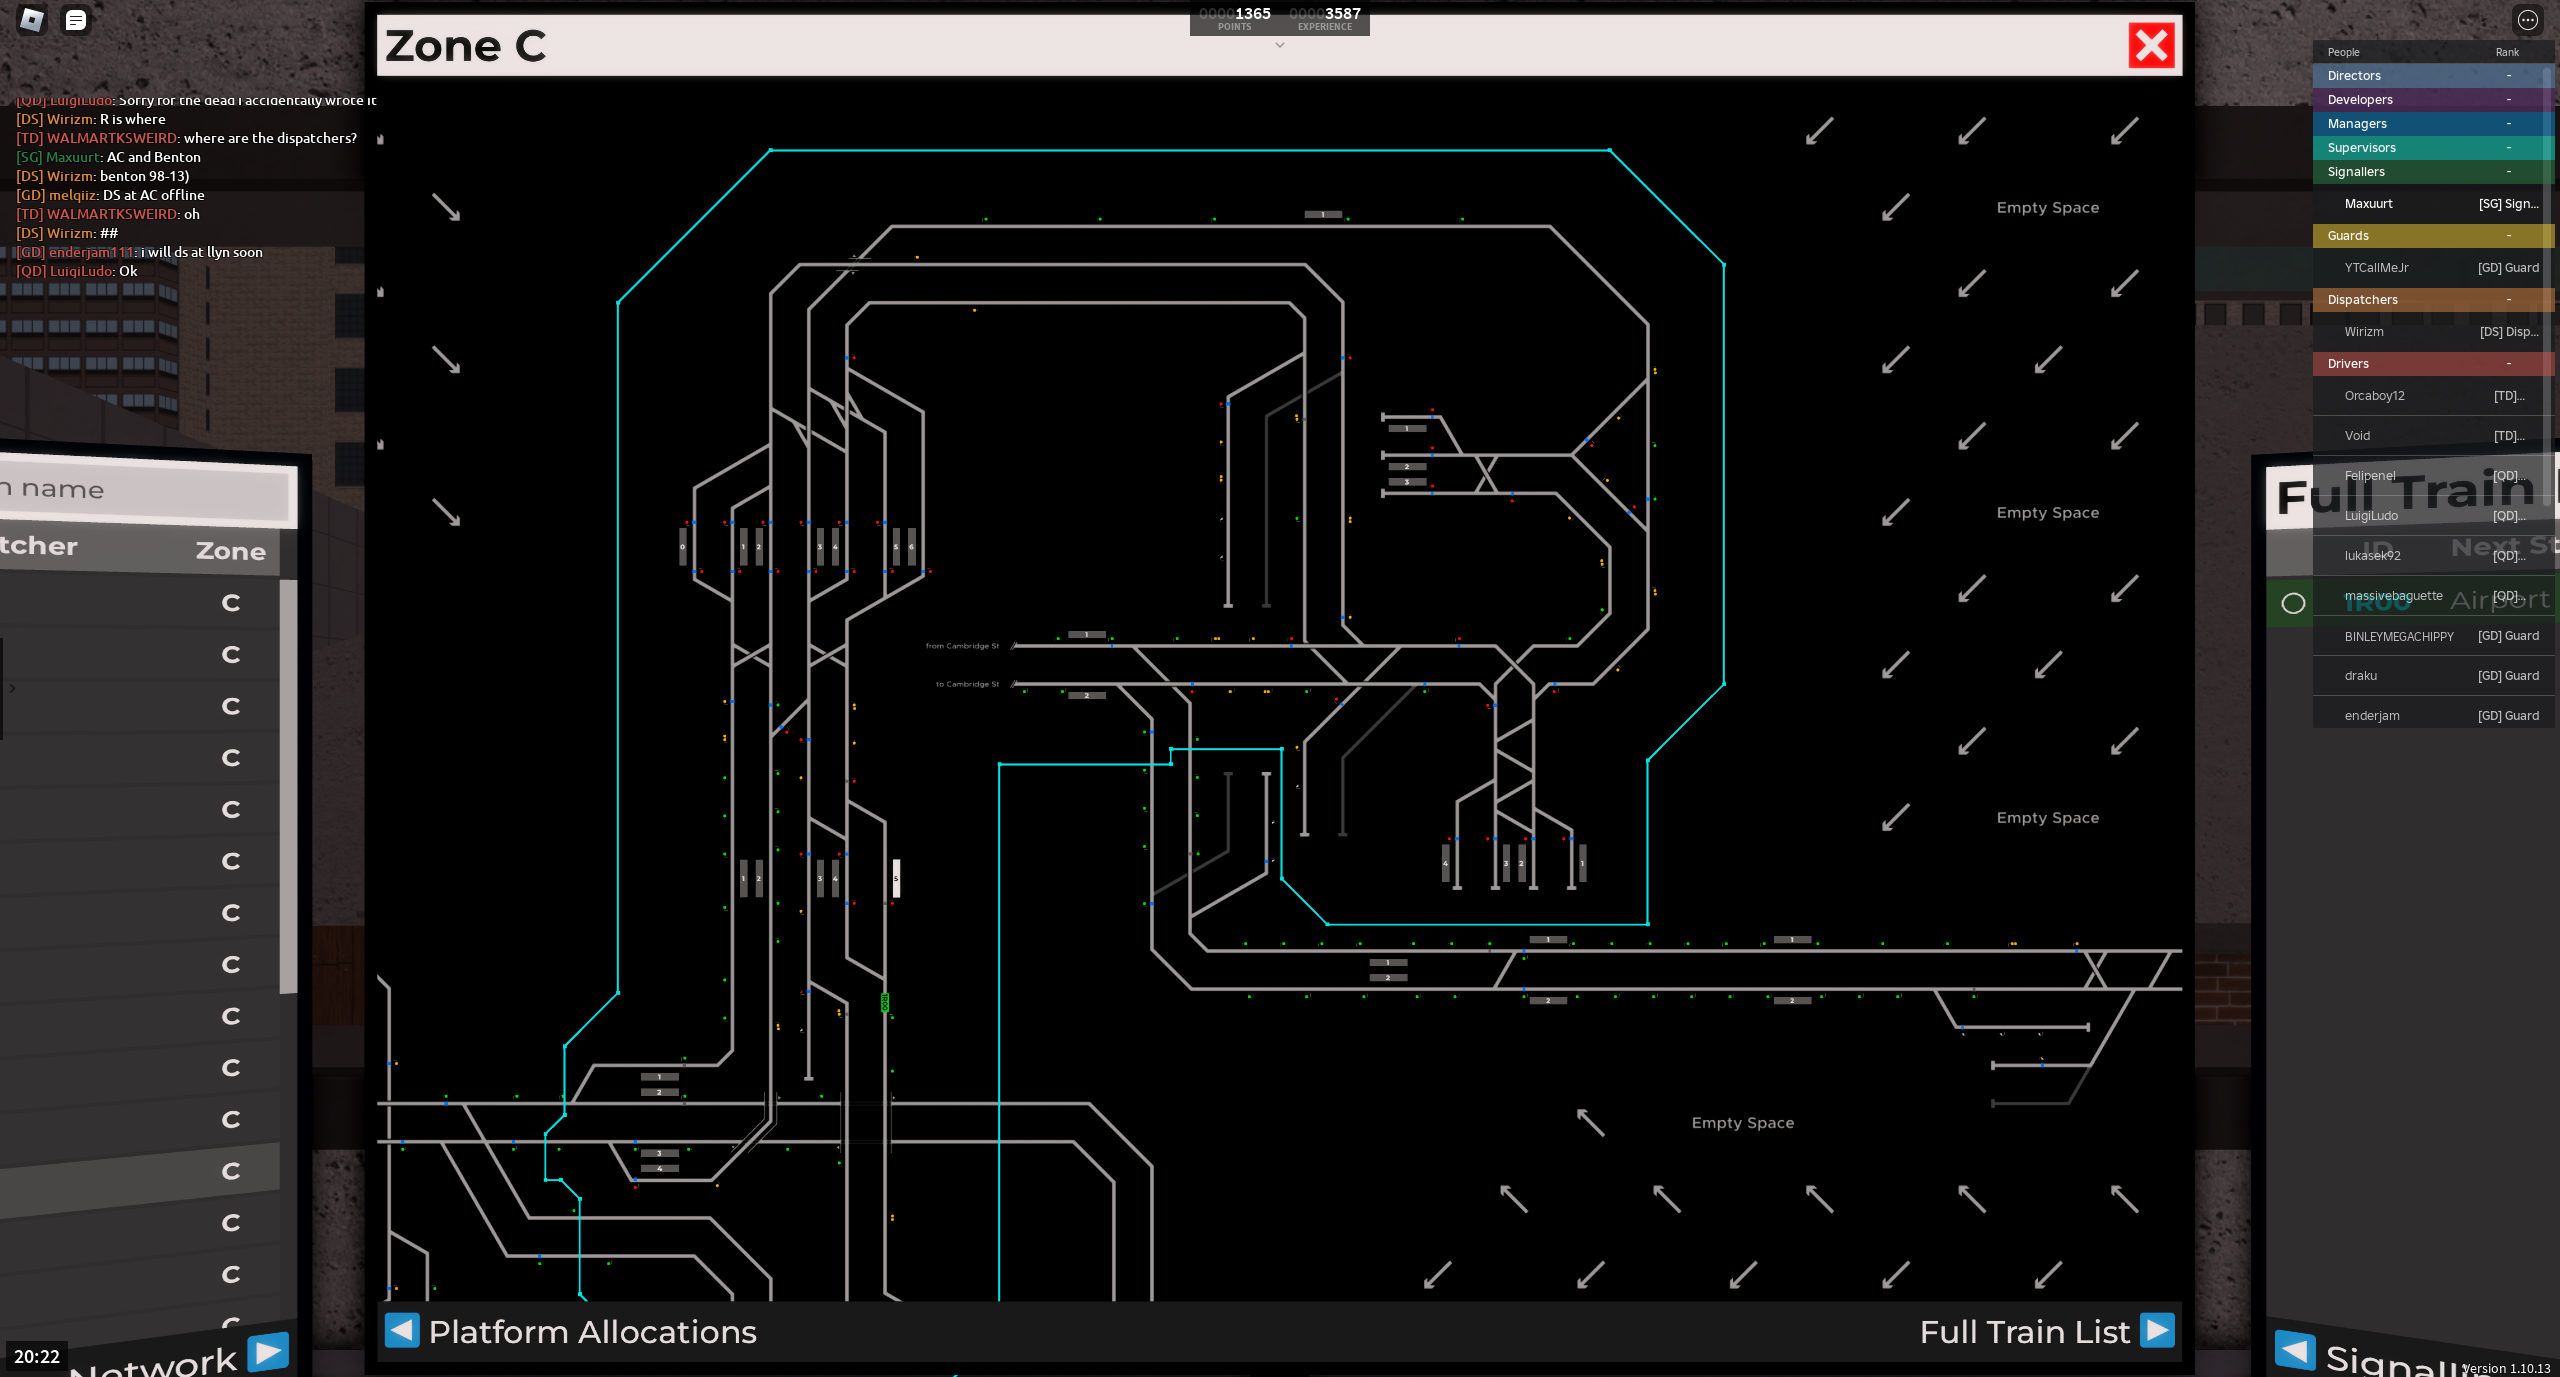2560x1377 pixels.
Task: Toggle the chat window icon
Action: 75,20
